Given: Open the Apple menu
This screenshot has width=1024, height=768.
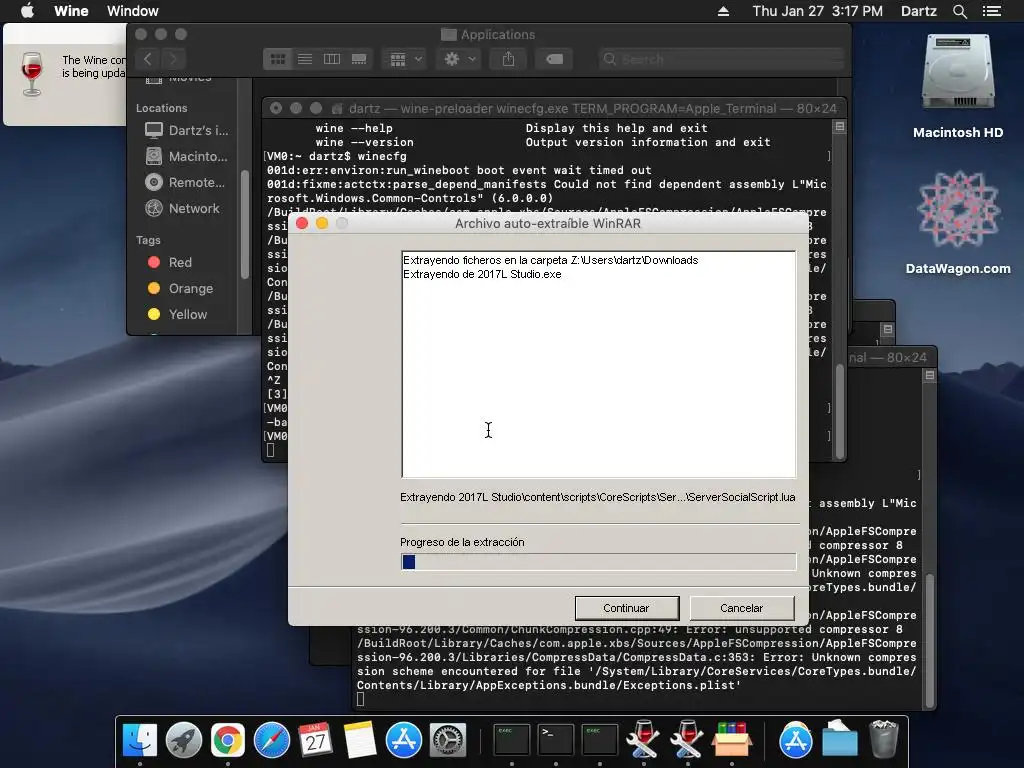Looking at the screenshot, I should [x=27, y=11].
